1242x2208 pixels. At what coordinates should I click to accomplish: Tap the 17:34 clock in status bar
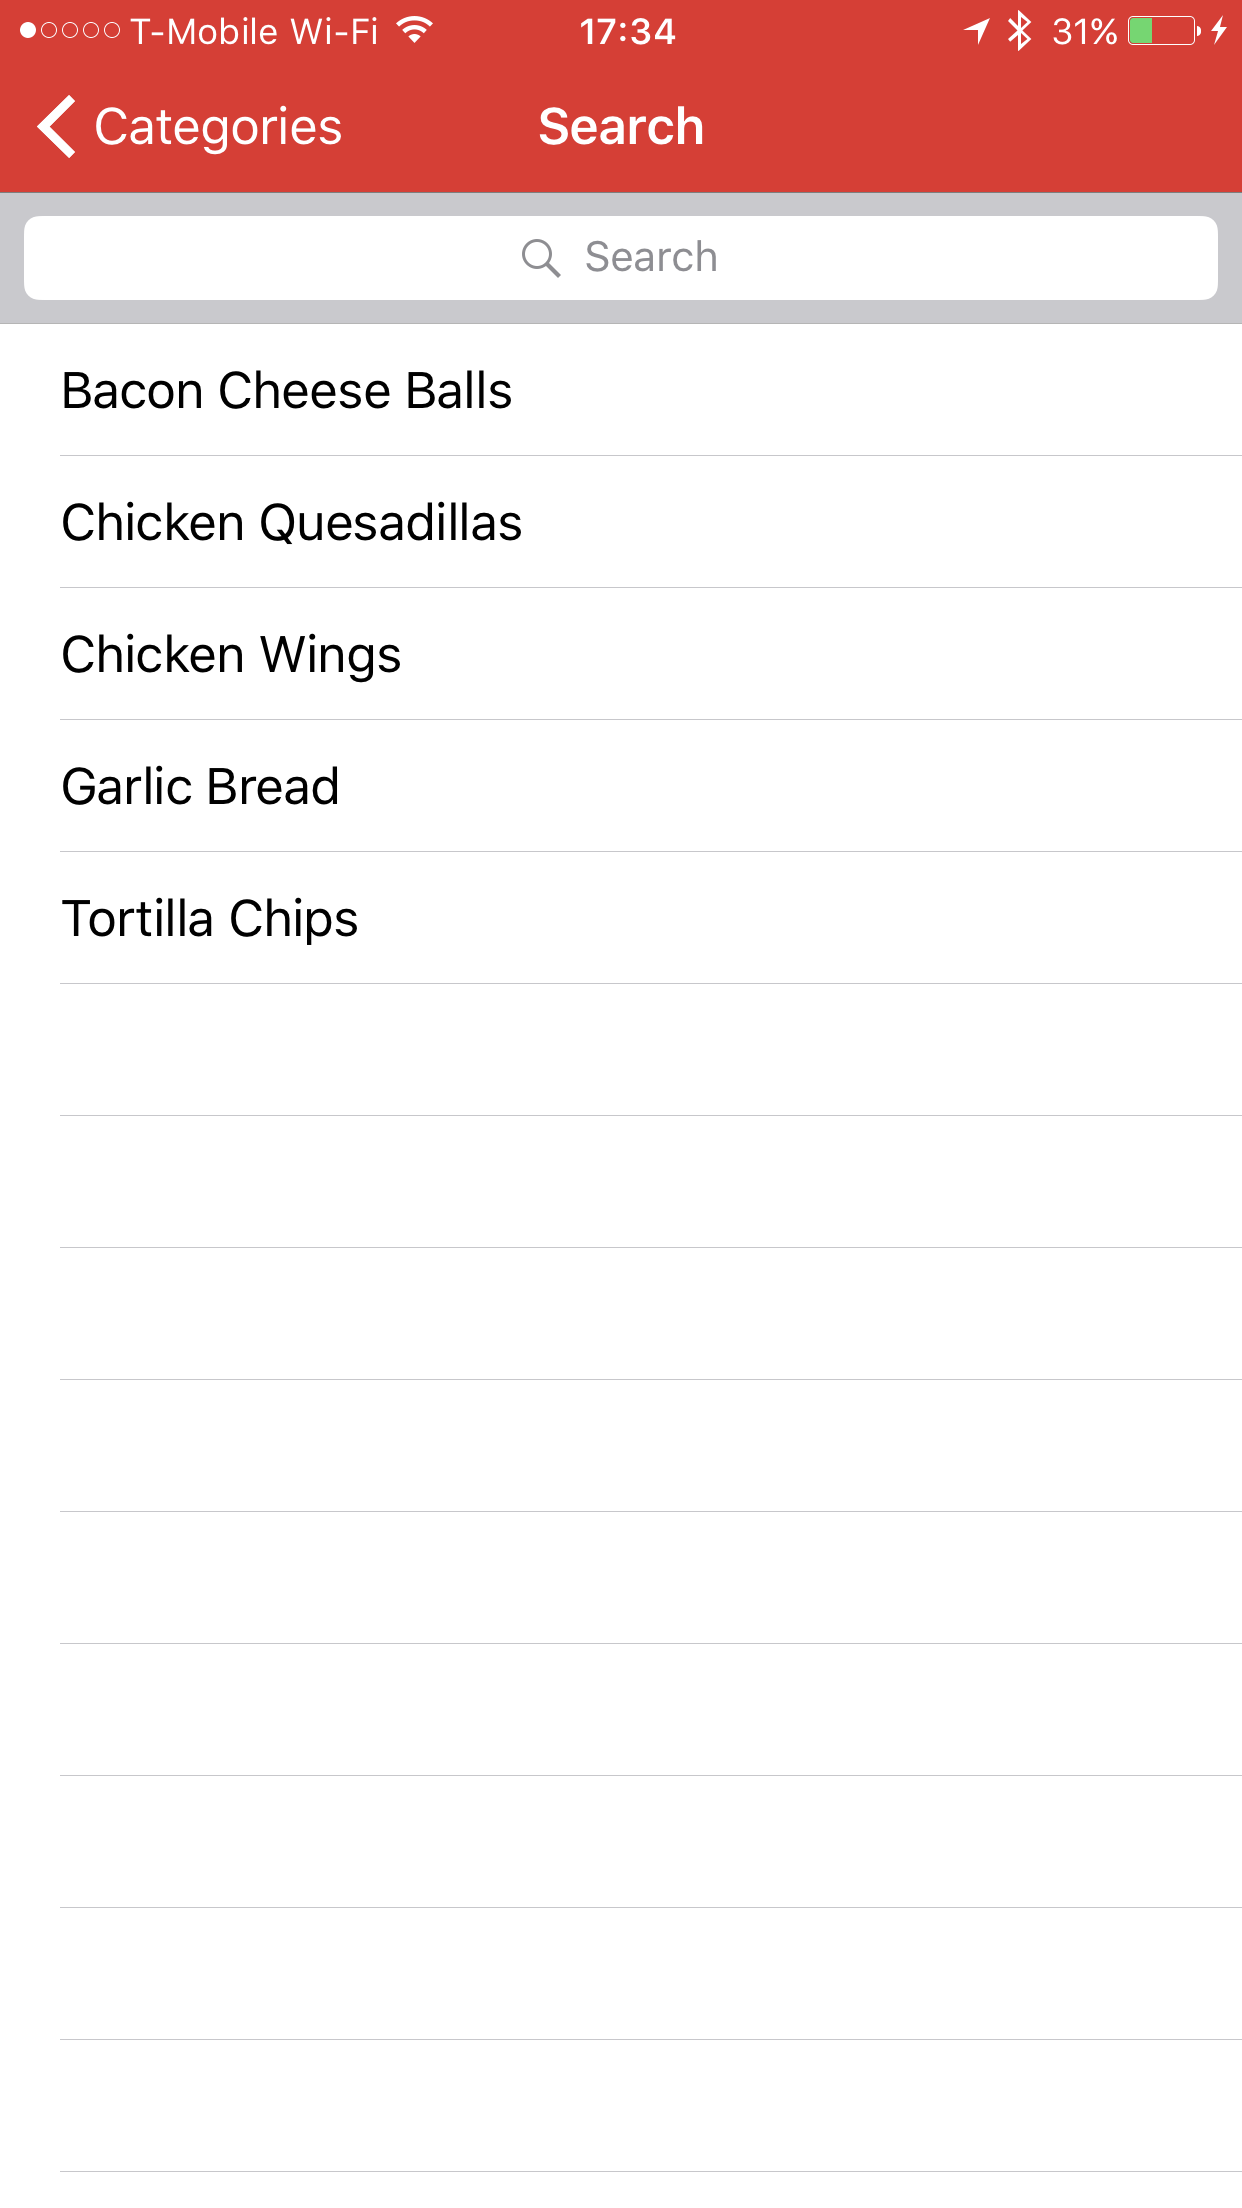click(x=627, y=31)
